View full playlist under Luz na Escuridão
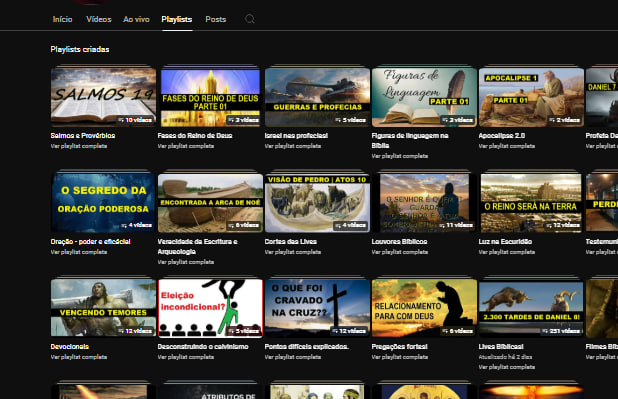 [x=507, y=252]
